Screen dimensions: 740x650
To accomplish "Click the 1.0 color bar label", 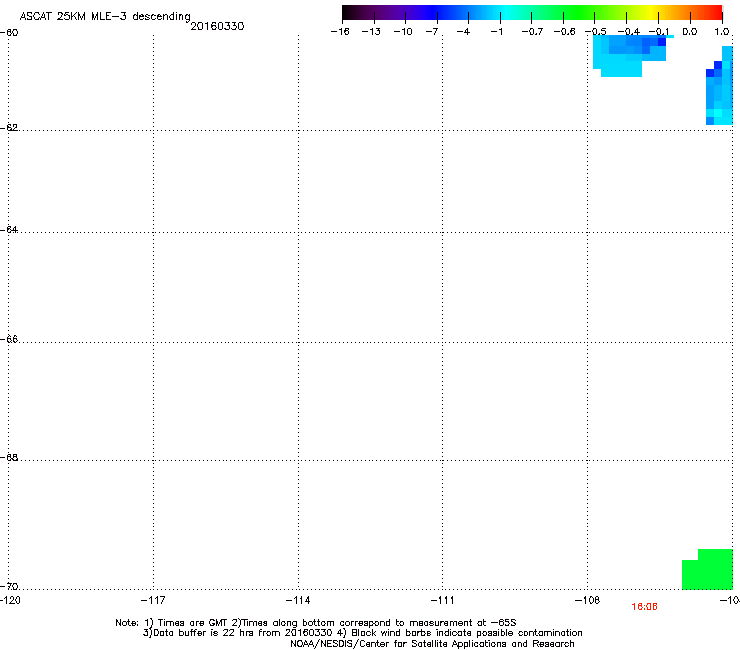I will [x=722, y=32].
